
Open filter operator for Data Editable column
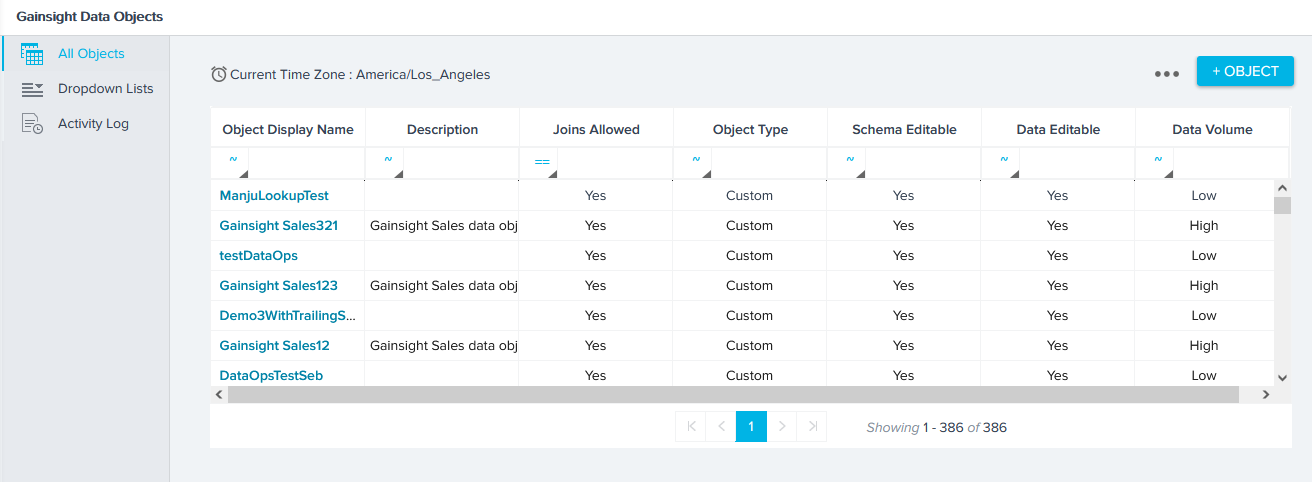(x=1003, y=164)
